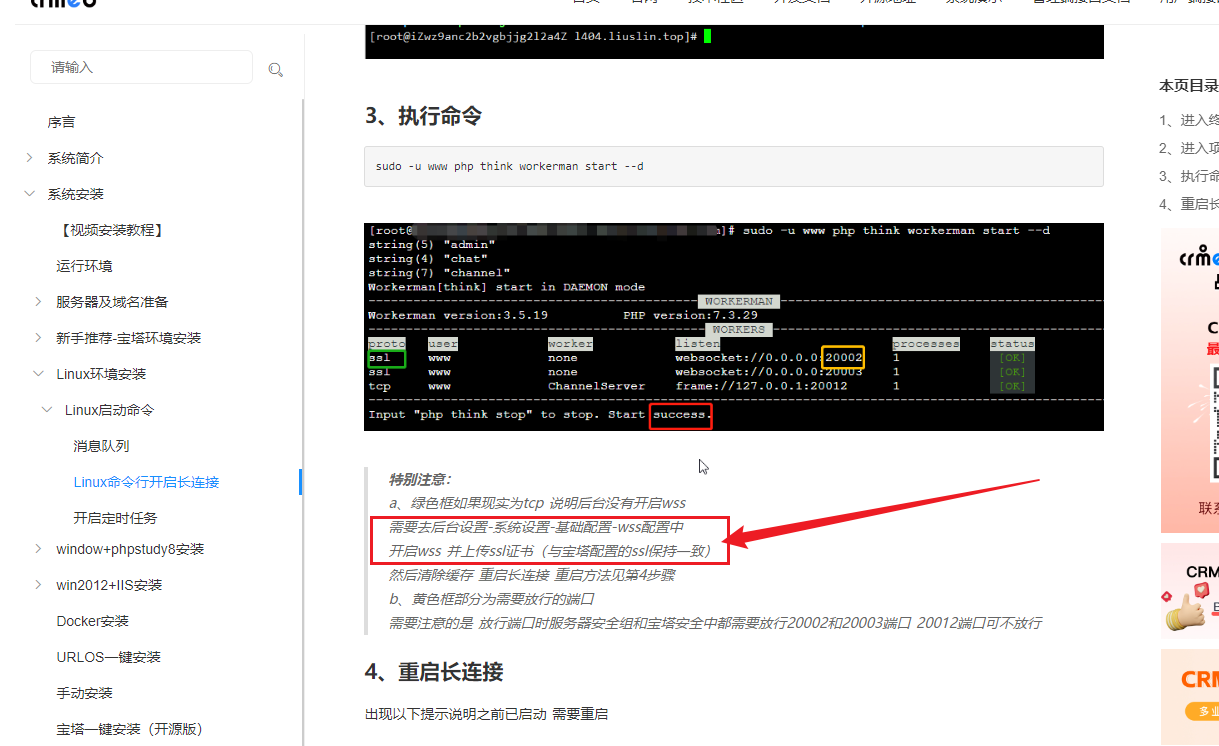The height and width of the screenshot is (746, 1219).
Task: Collapse the Linux环境安装 arrow icon
Action: [38, 374]
